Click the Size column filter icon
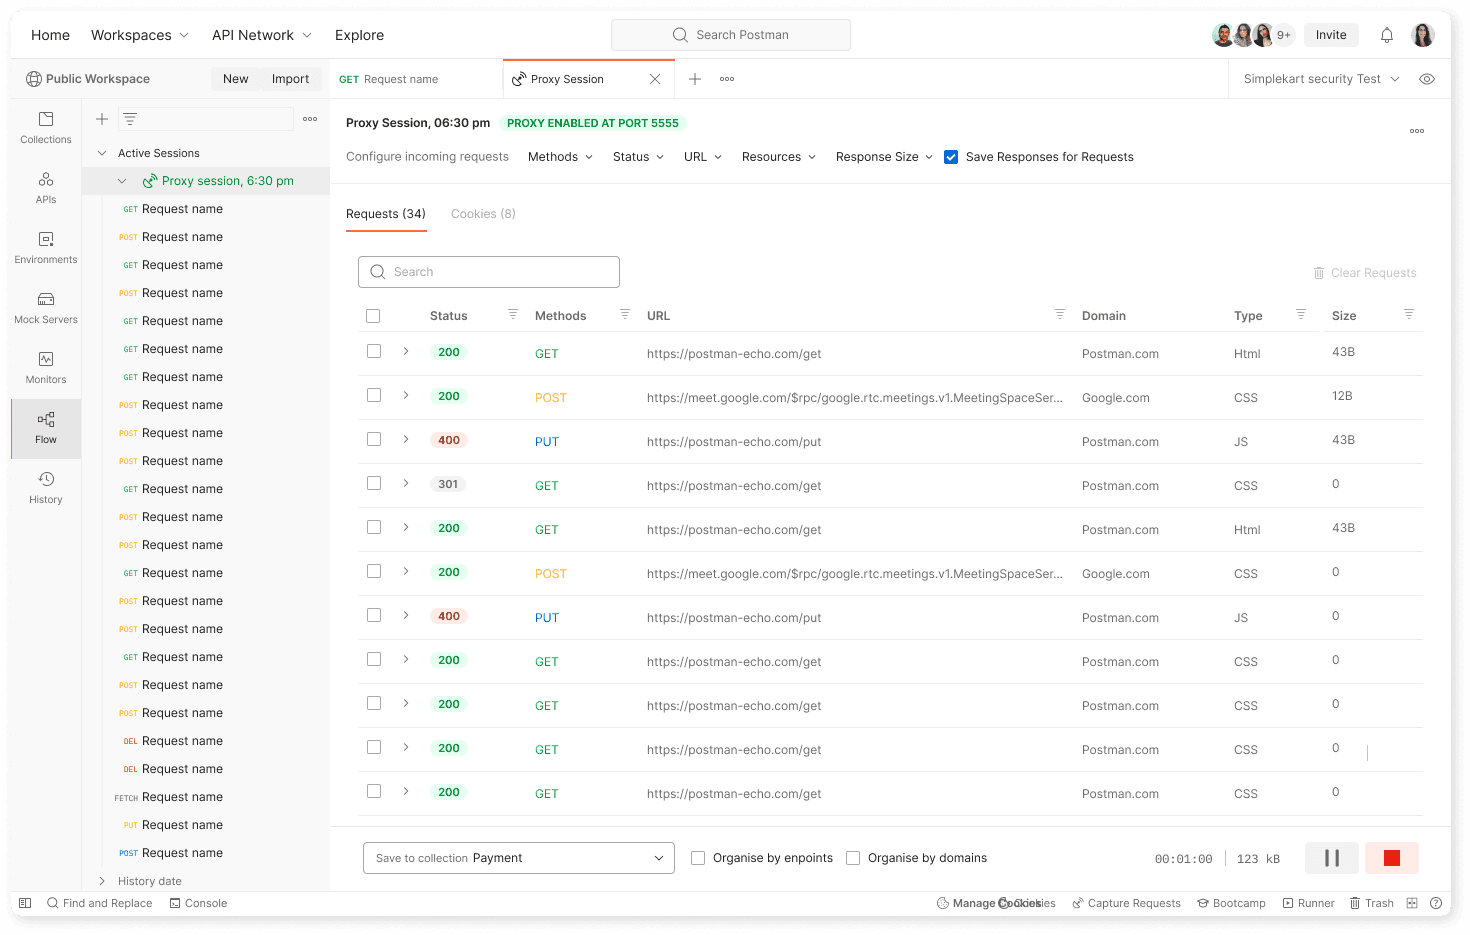 point(1409,314)
